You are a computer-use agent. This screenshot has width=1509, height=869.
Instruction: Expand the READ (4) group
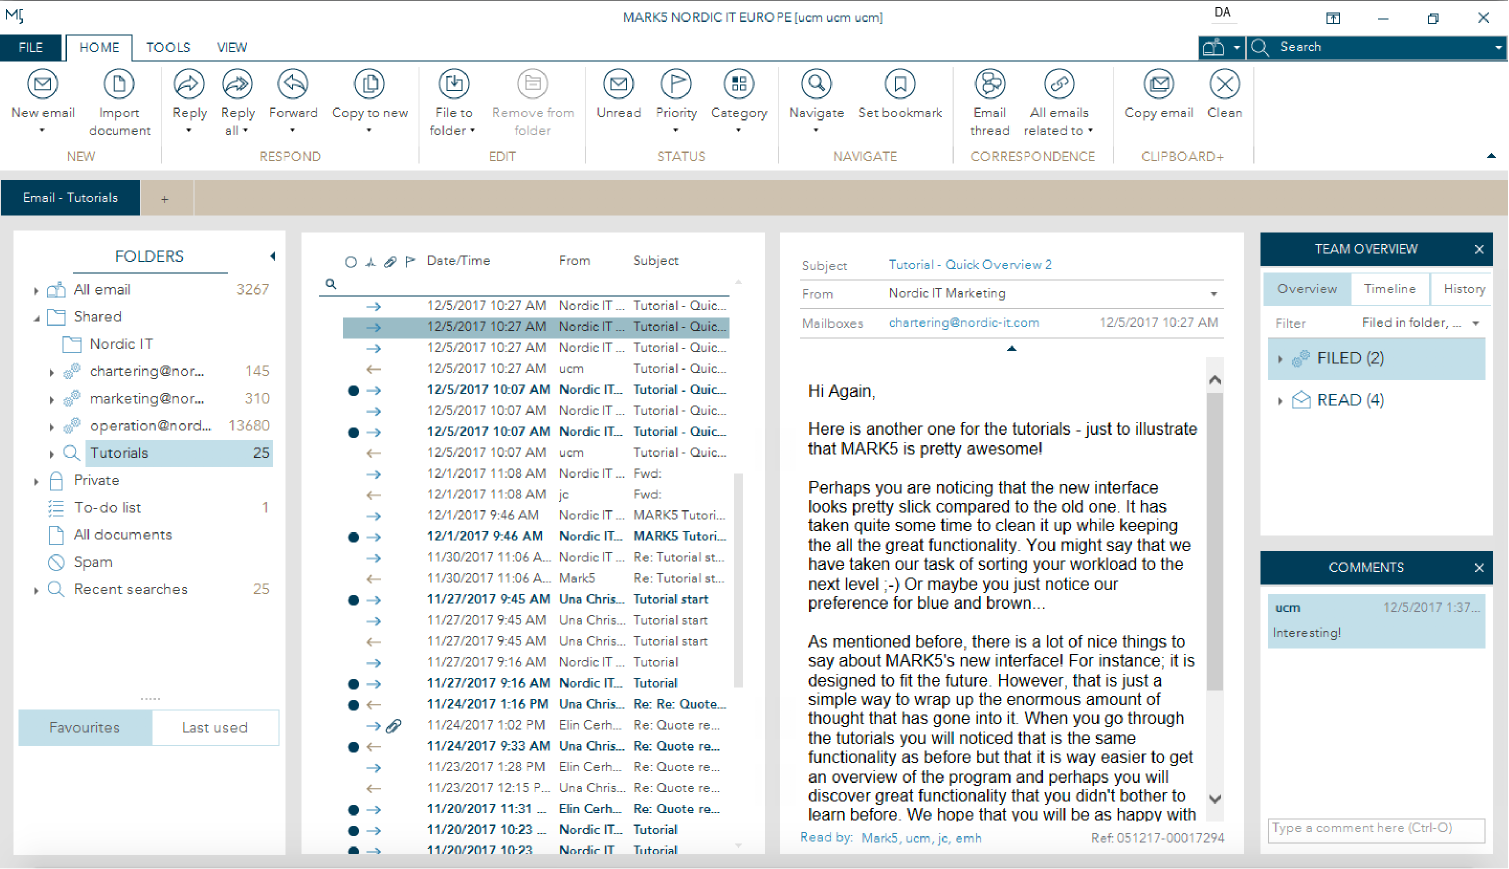[x=1280, y=401]
